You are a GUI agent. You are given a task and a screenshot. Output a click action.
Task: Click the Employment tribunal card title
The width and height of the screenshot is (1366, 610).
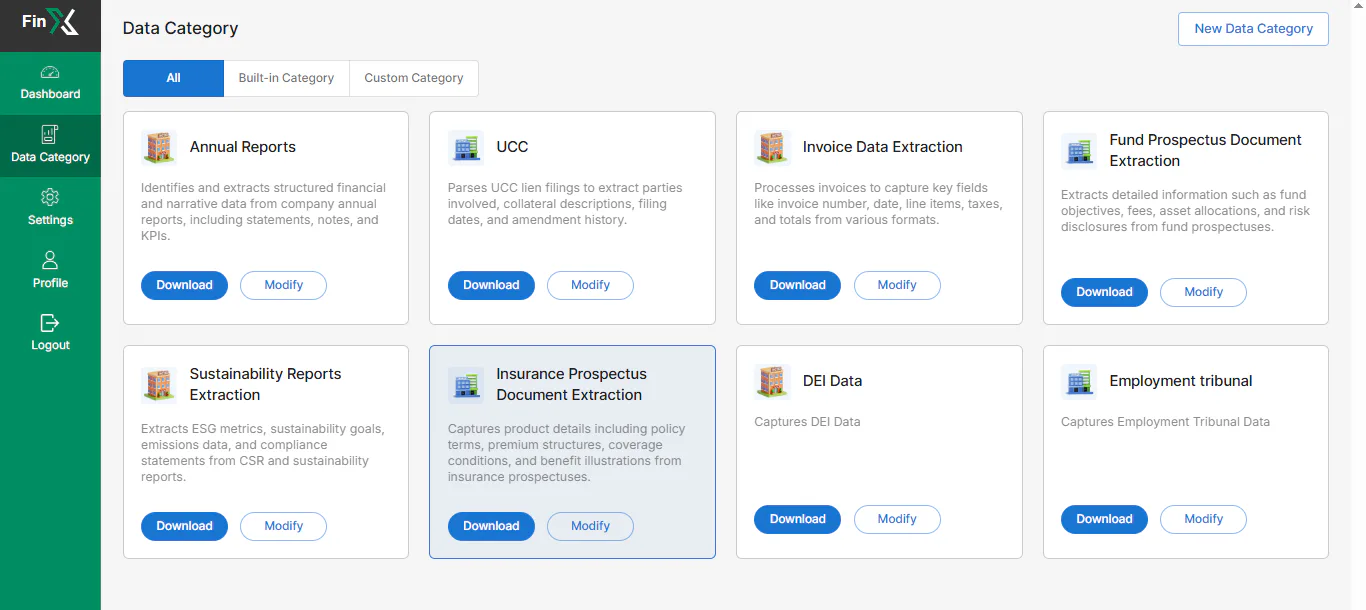[x=1181, y=381]
